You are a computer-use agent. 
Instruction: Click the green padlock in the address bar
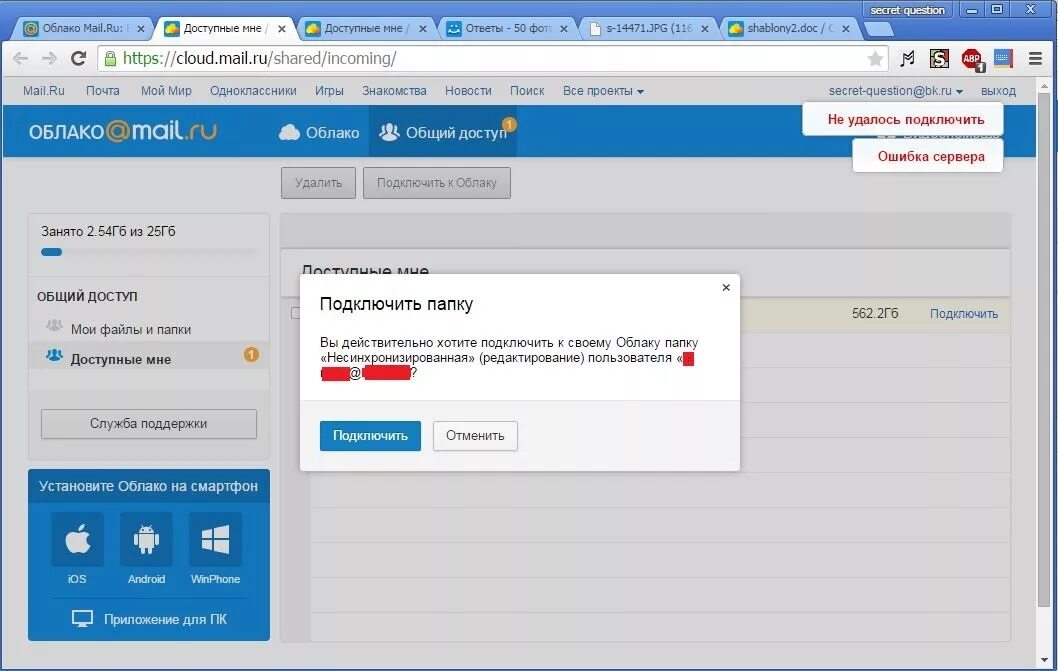coord(110,59)
